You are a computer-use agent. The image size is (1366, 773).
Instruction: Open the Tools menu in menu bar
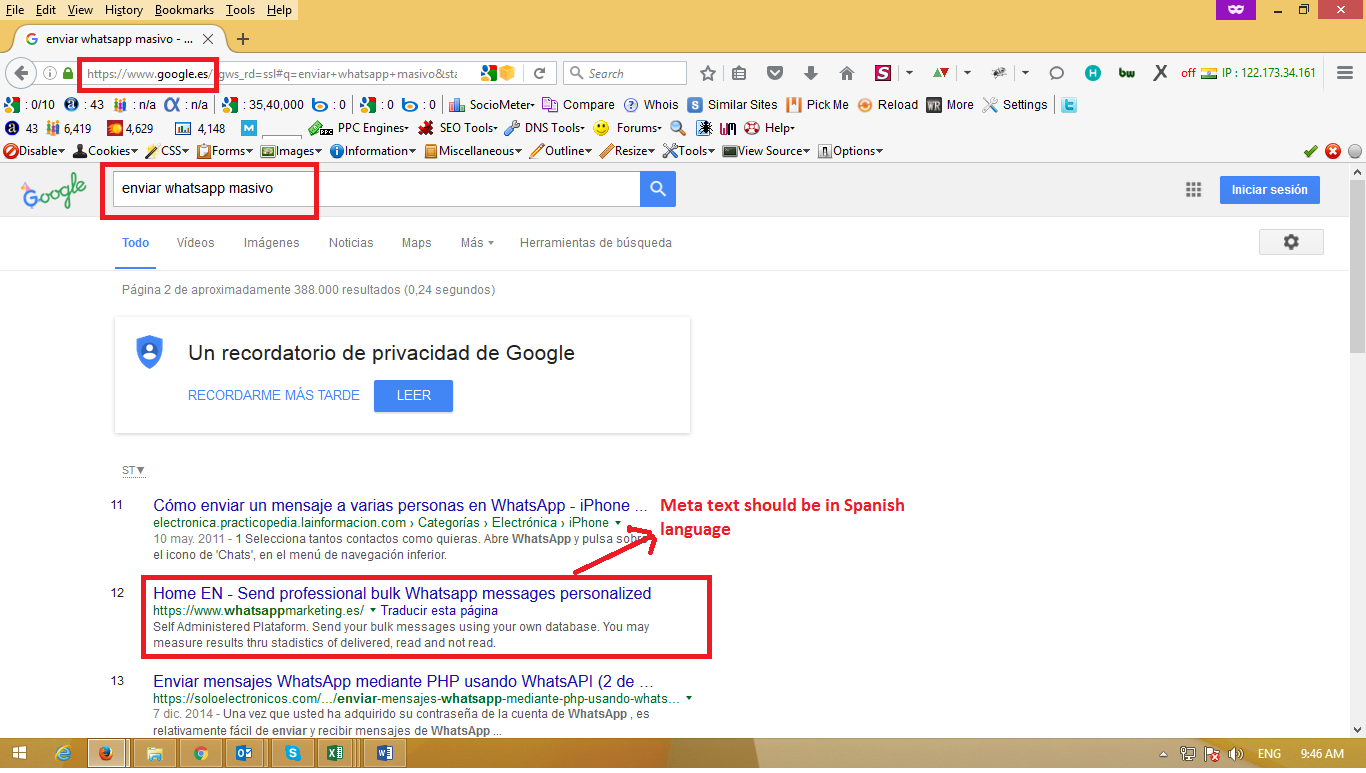click(240, 10)
